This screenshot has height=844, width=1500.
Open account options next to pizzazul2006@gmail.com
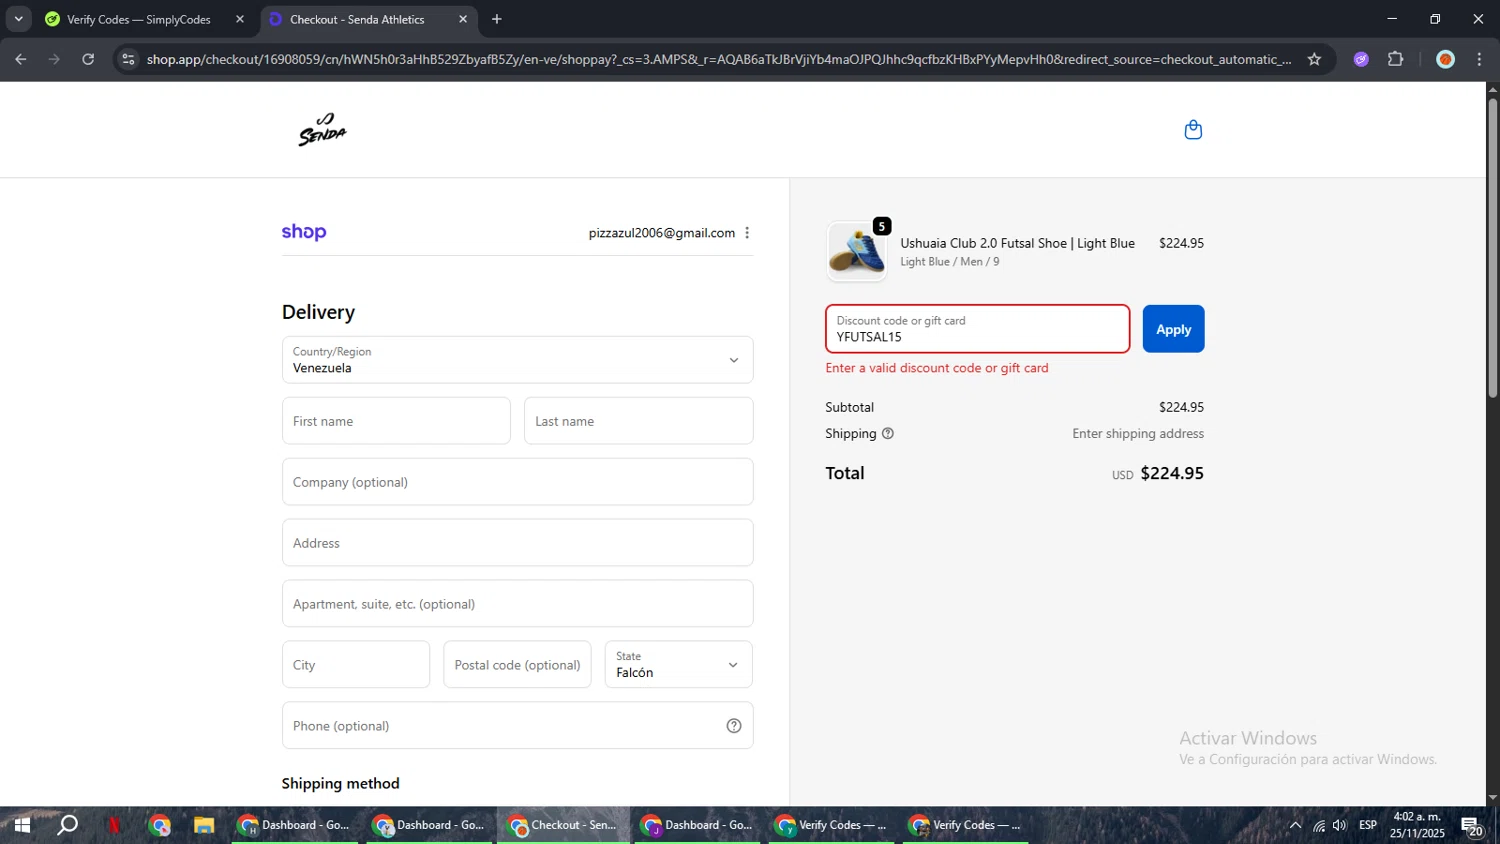coord(747,233)
